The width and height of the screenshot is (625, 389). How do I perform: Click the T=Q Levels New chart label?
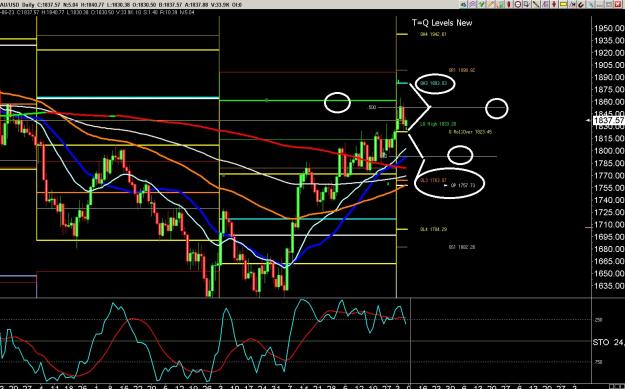pyautogui.click(x=442, y=23)
